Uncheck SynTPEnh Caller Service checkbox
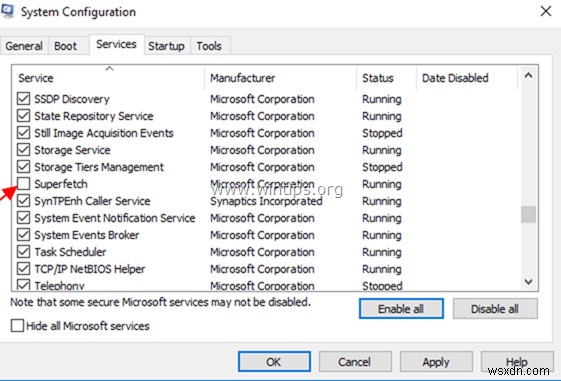Screen dimensions: 561x381 pos(24,200)
